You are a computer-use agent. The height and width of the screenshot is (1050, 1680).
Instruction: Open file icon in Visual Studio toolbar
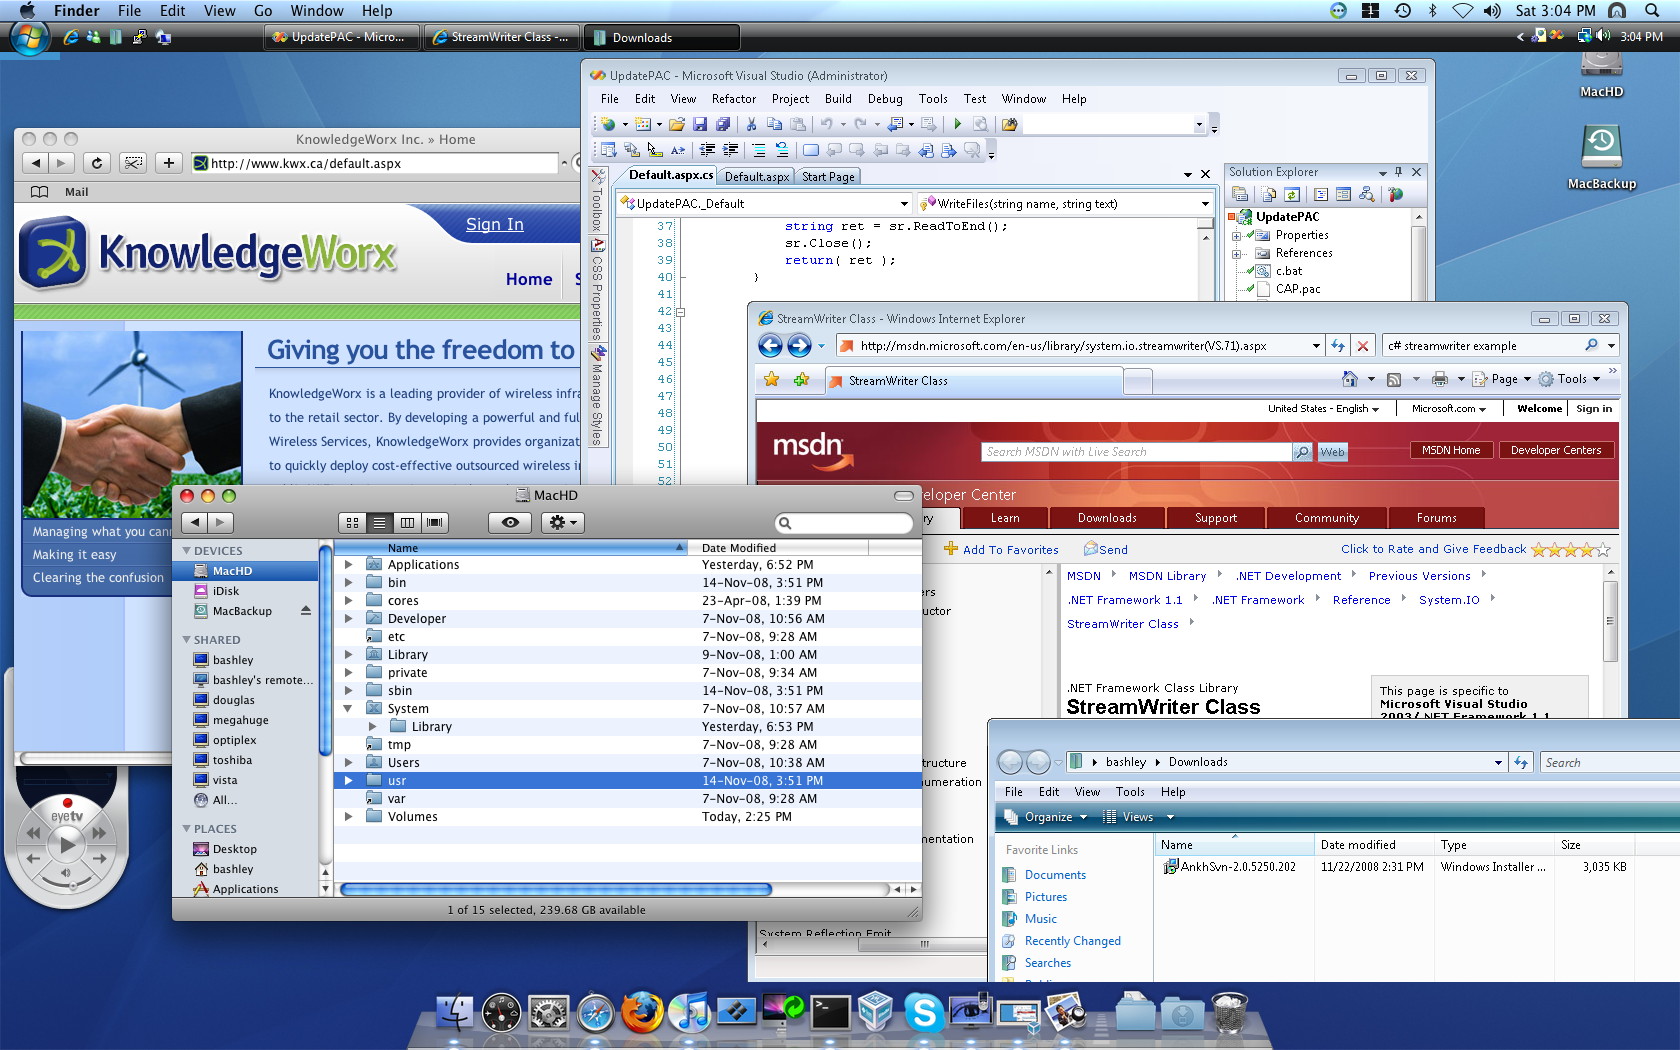coord(677,124)
